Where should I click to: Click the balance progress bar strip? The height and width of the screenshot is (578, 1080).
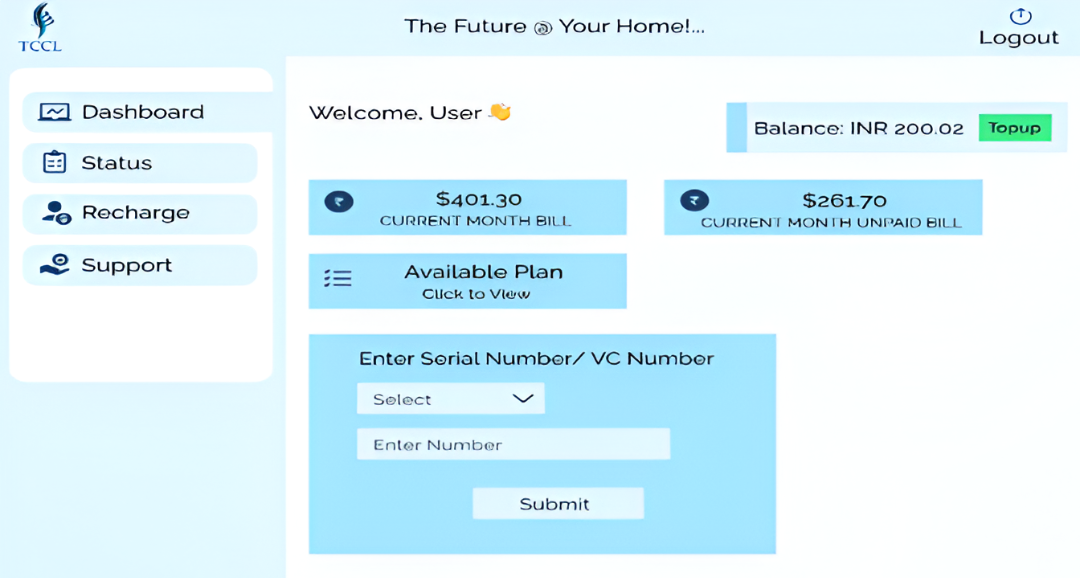click(x=737, y=128)
